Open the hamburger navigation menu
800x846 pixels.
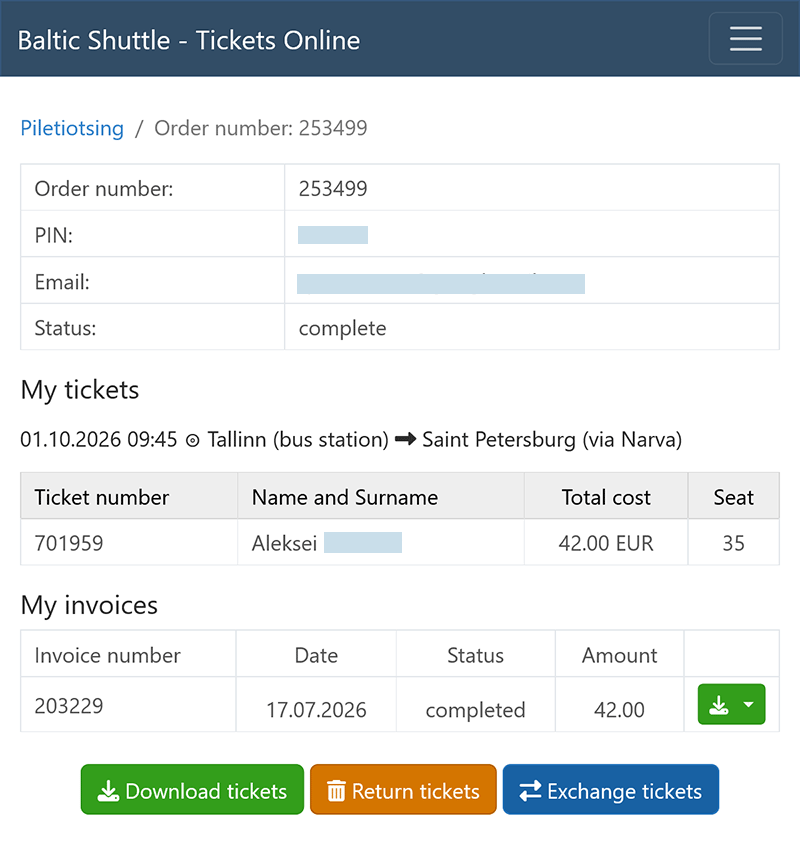click(x=746, y=39)
